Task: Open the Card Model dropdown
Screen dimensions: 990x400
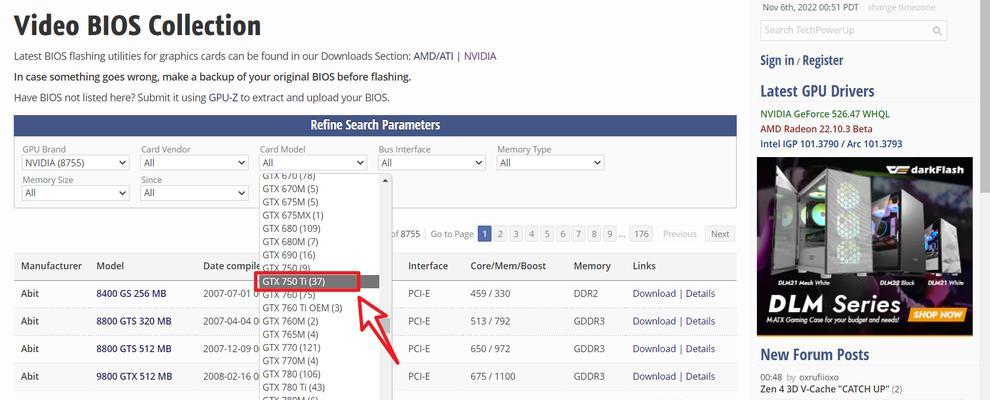Action: (x=313, y=163)
